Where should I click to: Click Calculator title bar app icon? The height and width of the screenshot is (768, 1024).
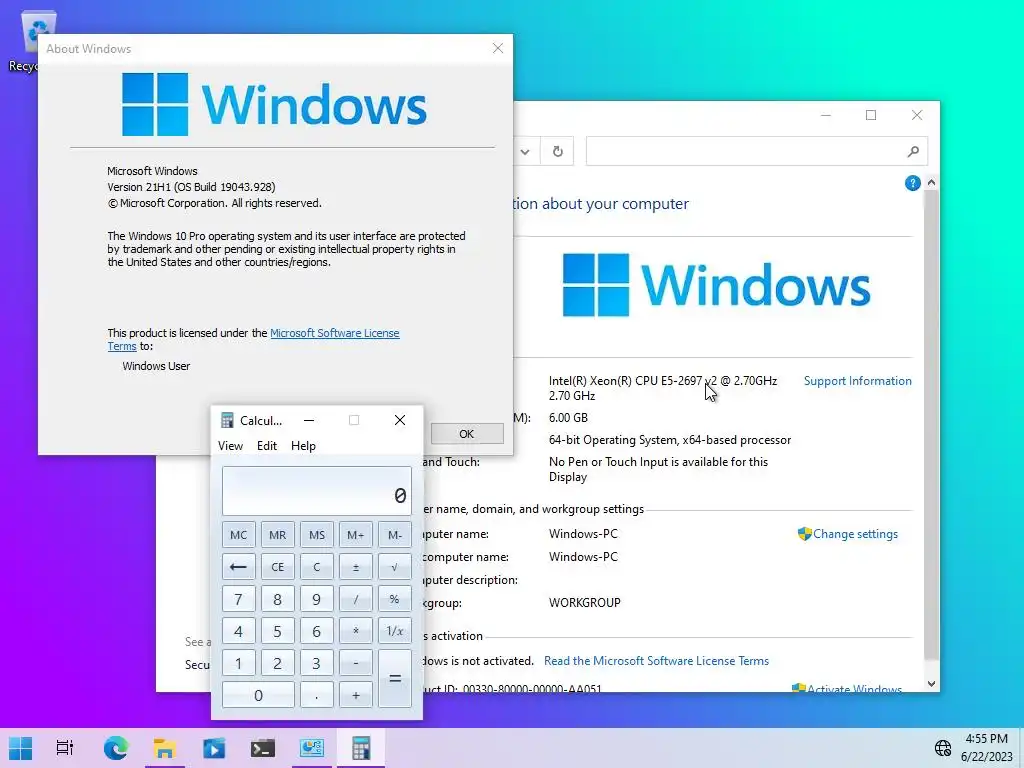click(227, 420)
